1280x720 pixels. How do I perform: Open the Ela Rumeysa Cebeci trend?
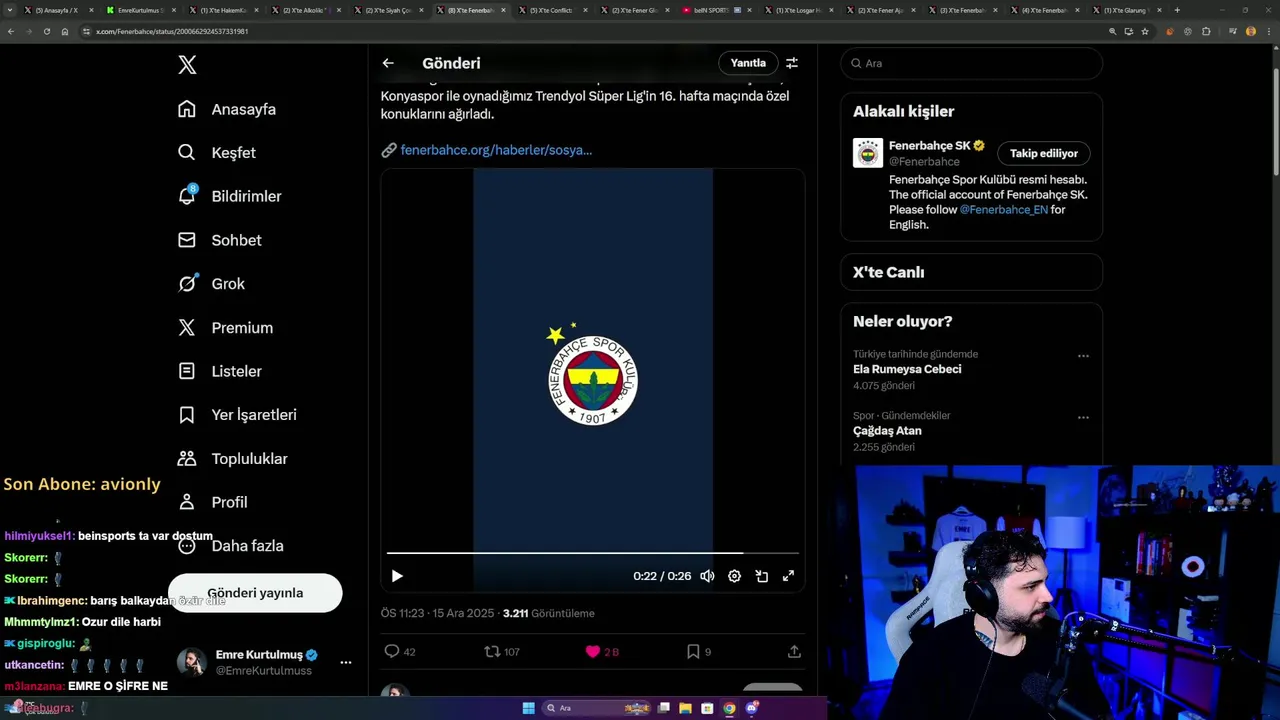(907, 369)
